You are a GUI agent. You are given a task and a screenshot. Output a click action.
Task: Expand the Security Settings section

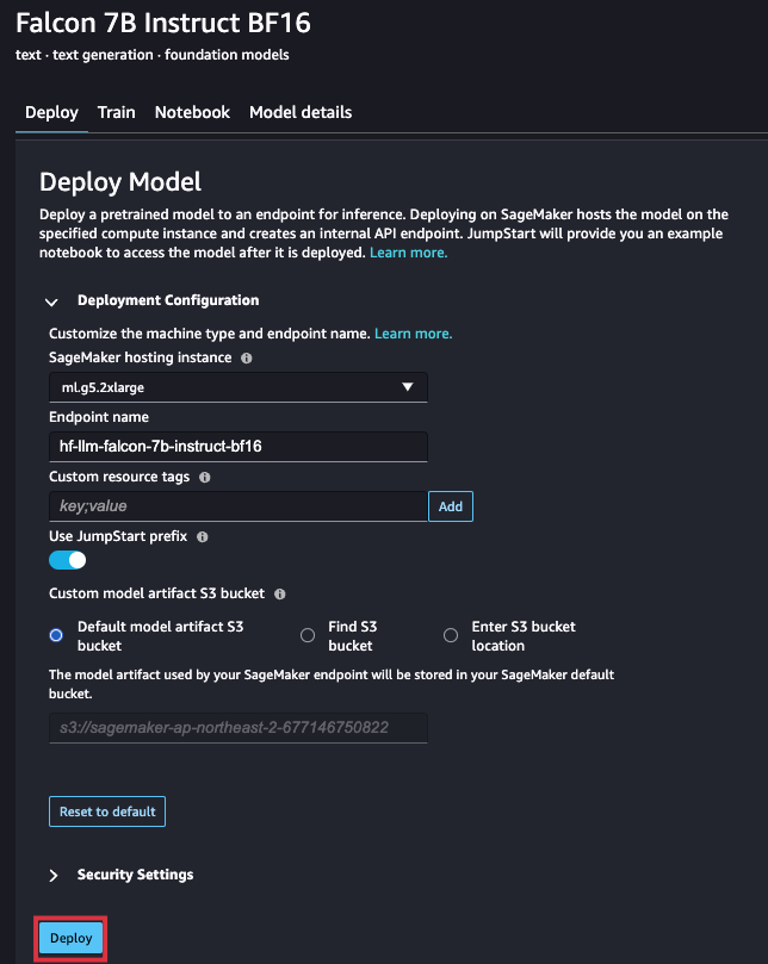[53, 875]
